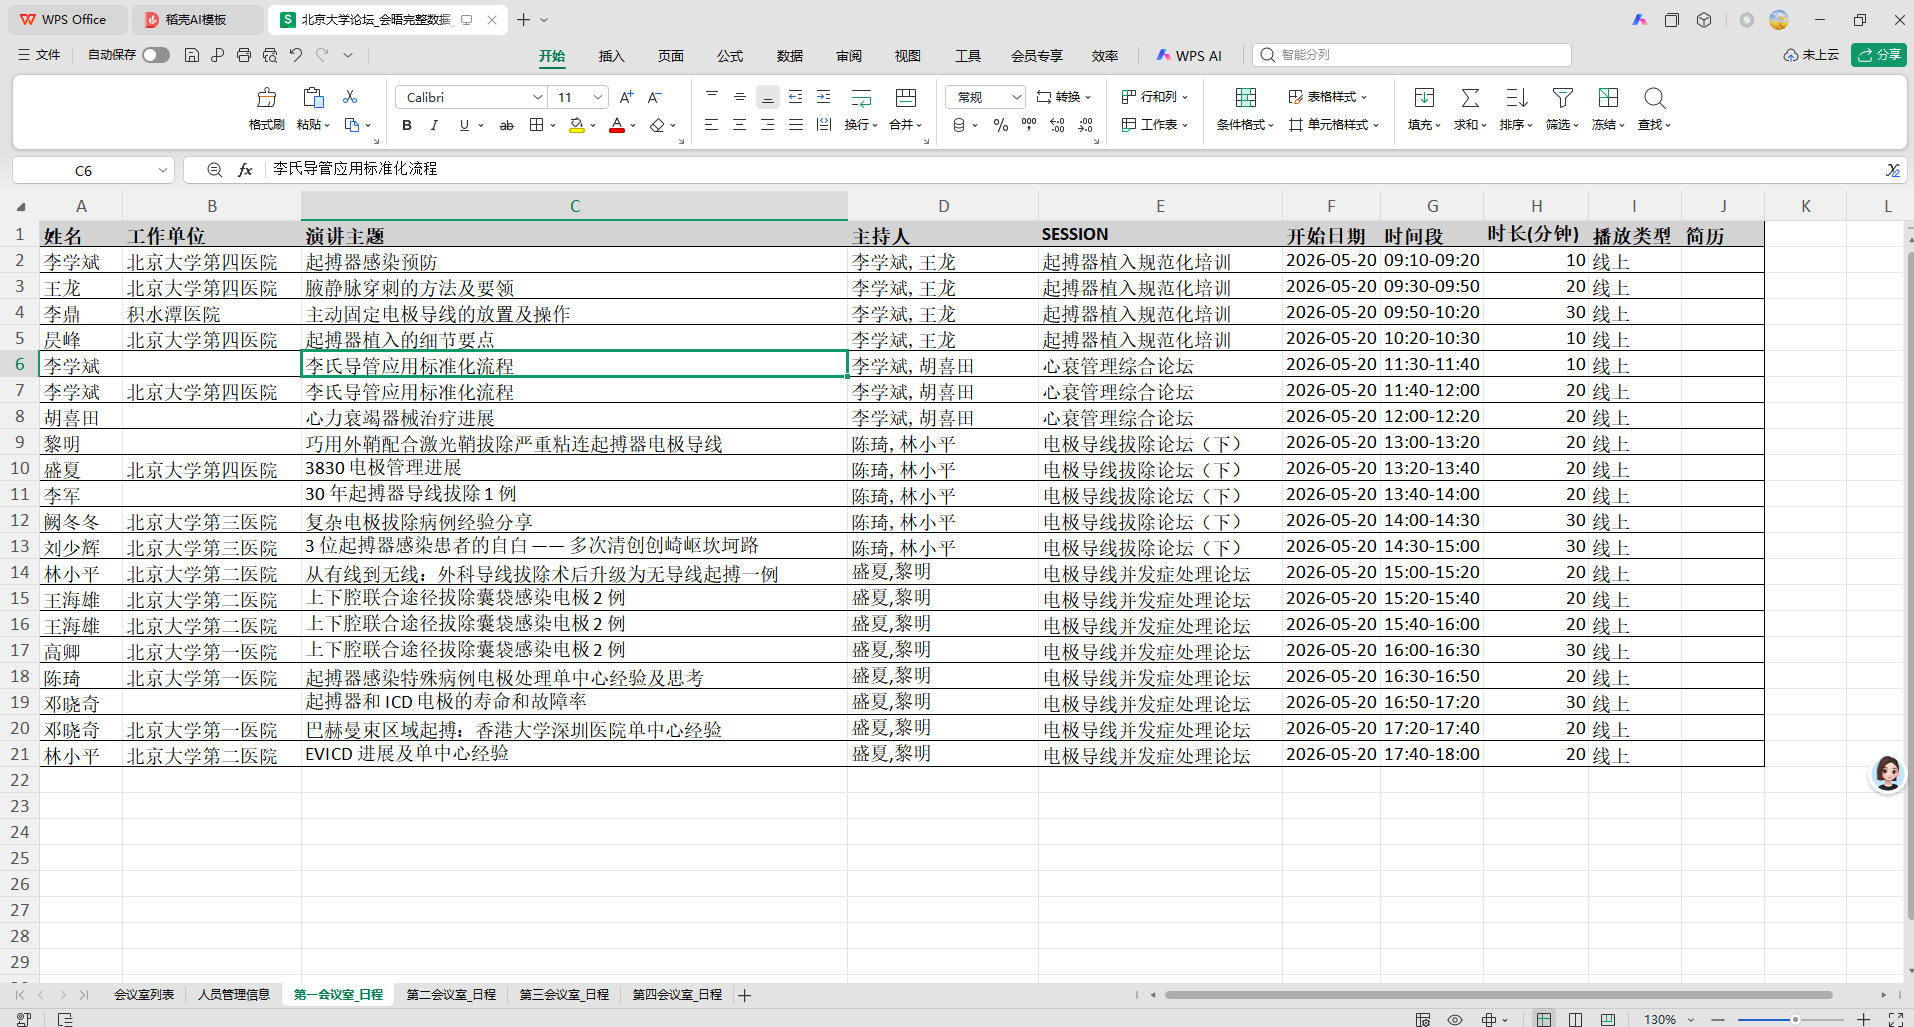Expand the quick access toolbar more chevron
This screenshot has height=1027, width=1914.
[348, 55]
